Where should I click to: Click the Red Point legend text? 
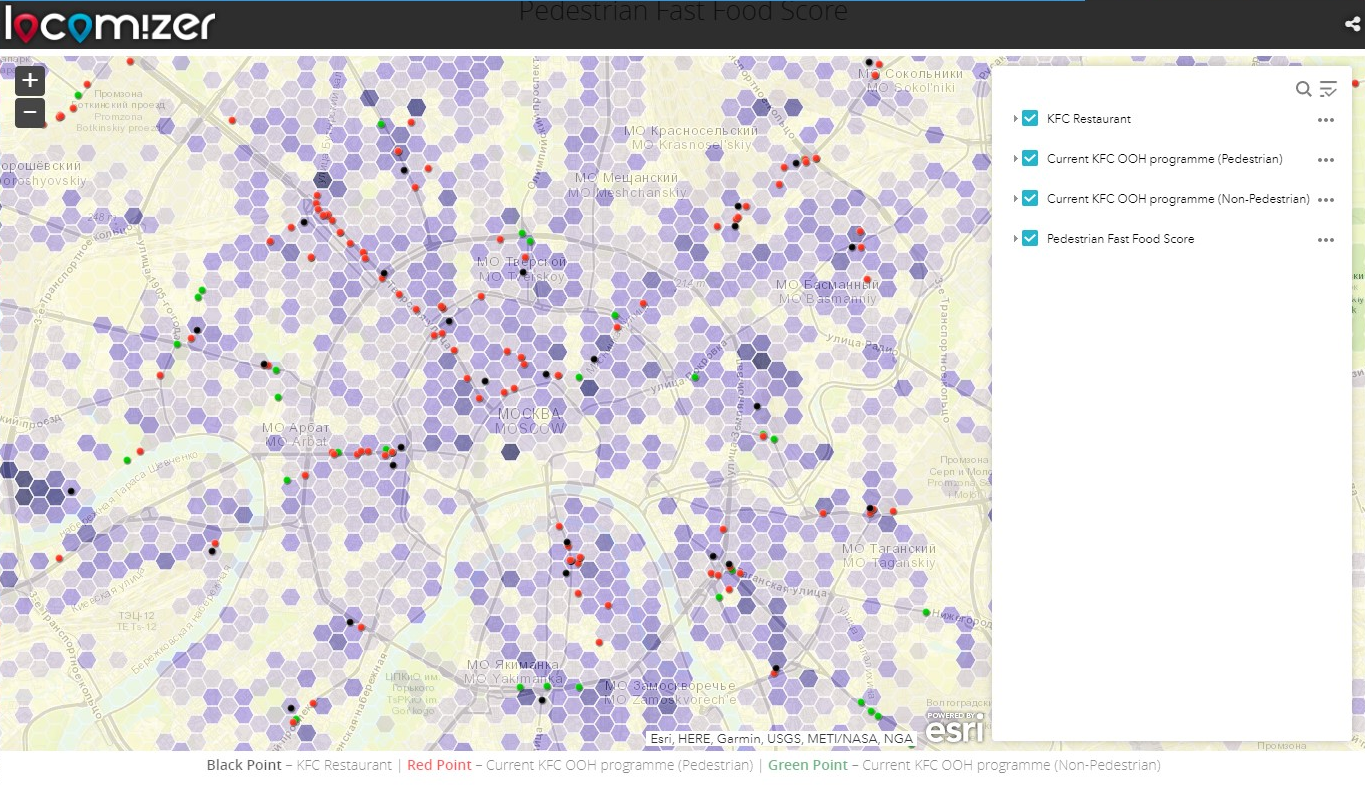click(x=439, y=765)
